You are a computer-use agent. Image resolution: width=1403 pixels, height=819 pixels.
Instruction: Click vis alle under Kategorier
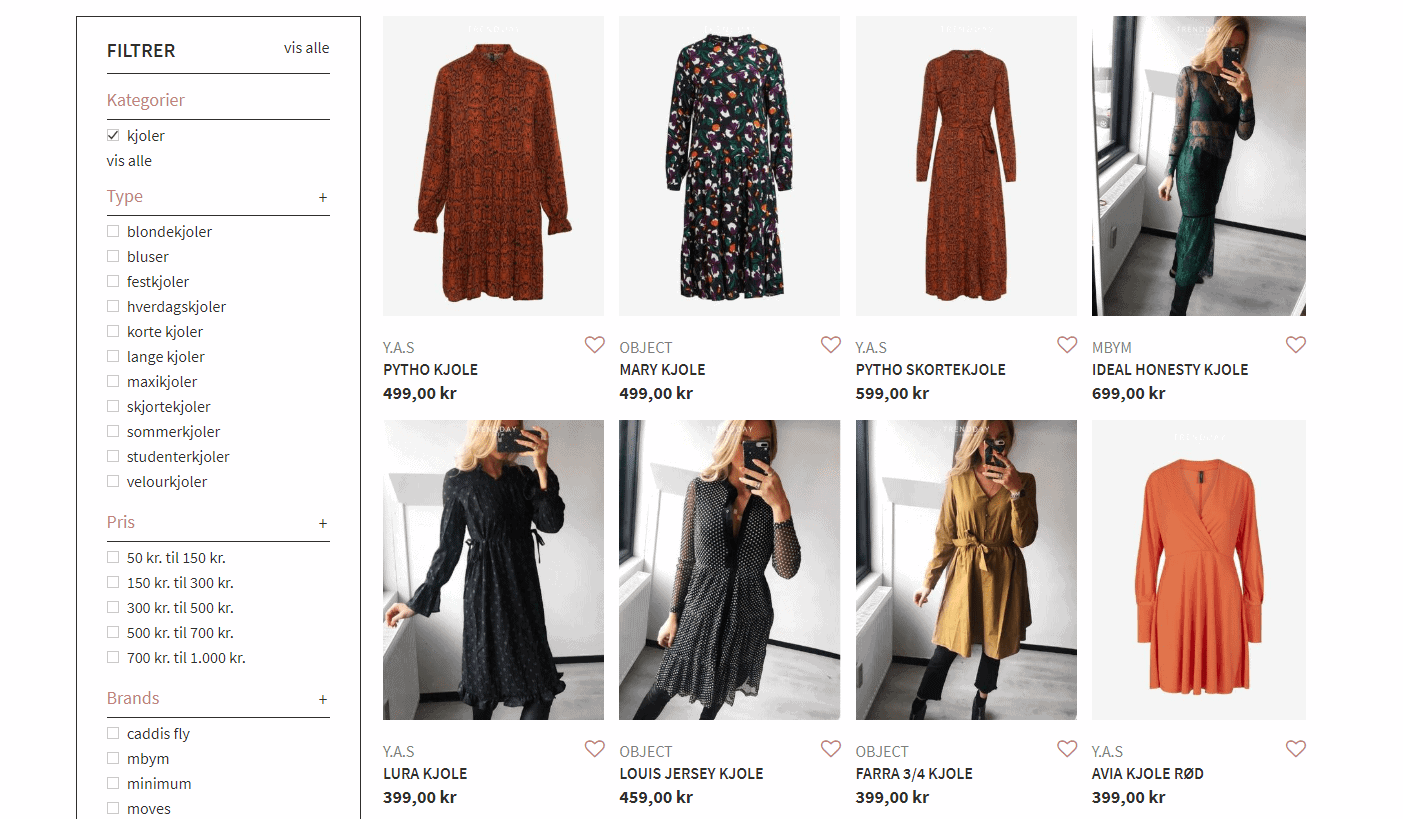[129, 160]
